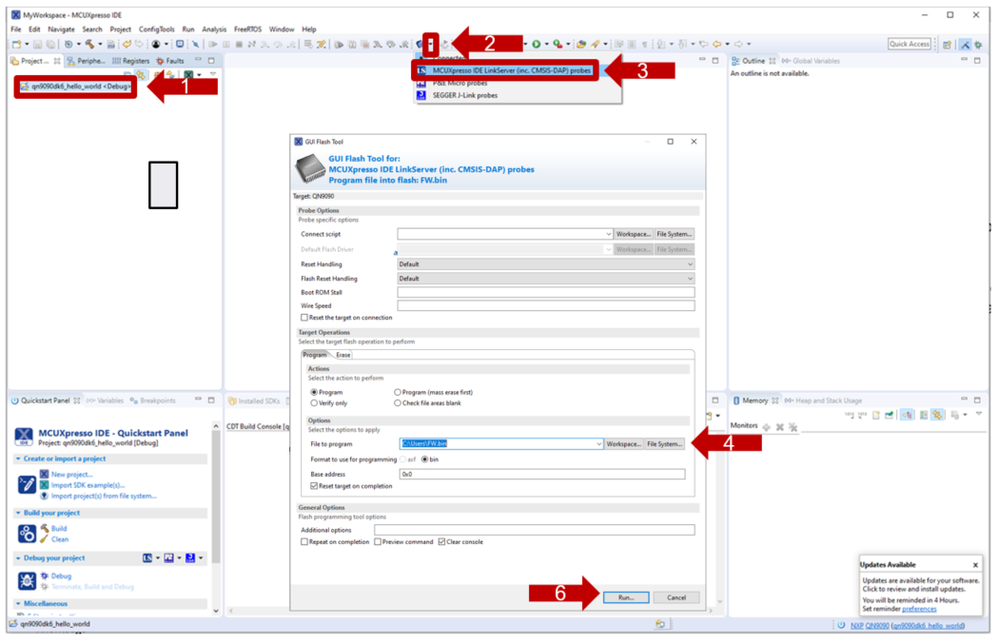Switch to the Registers tab

click(131, 61)
